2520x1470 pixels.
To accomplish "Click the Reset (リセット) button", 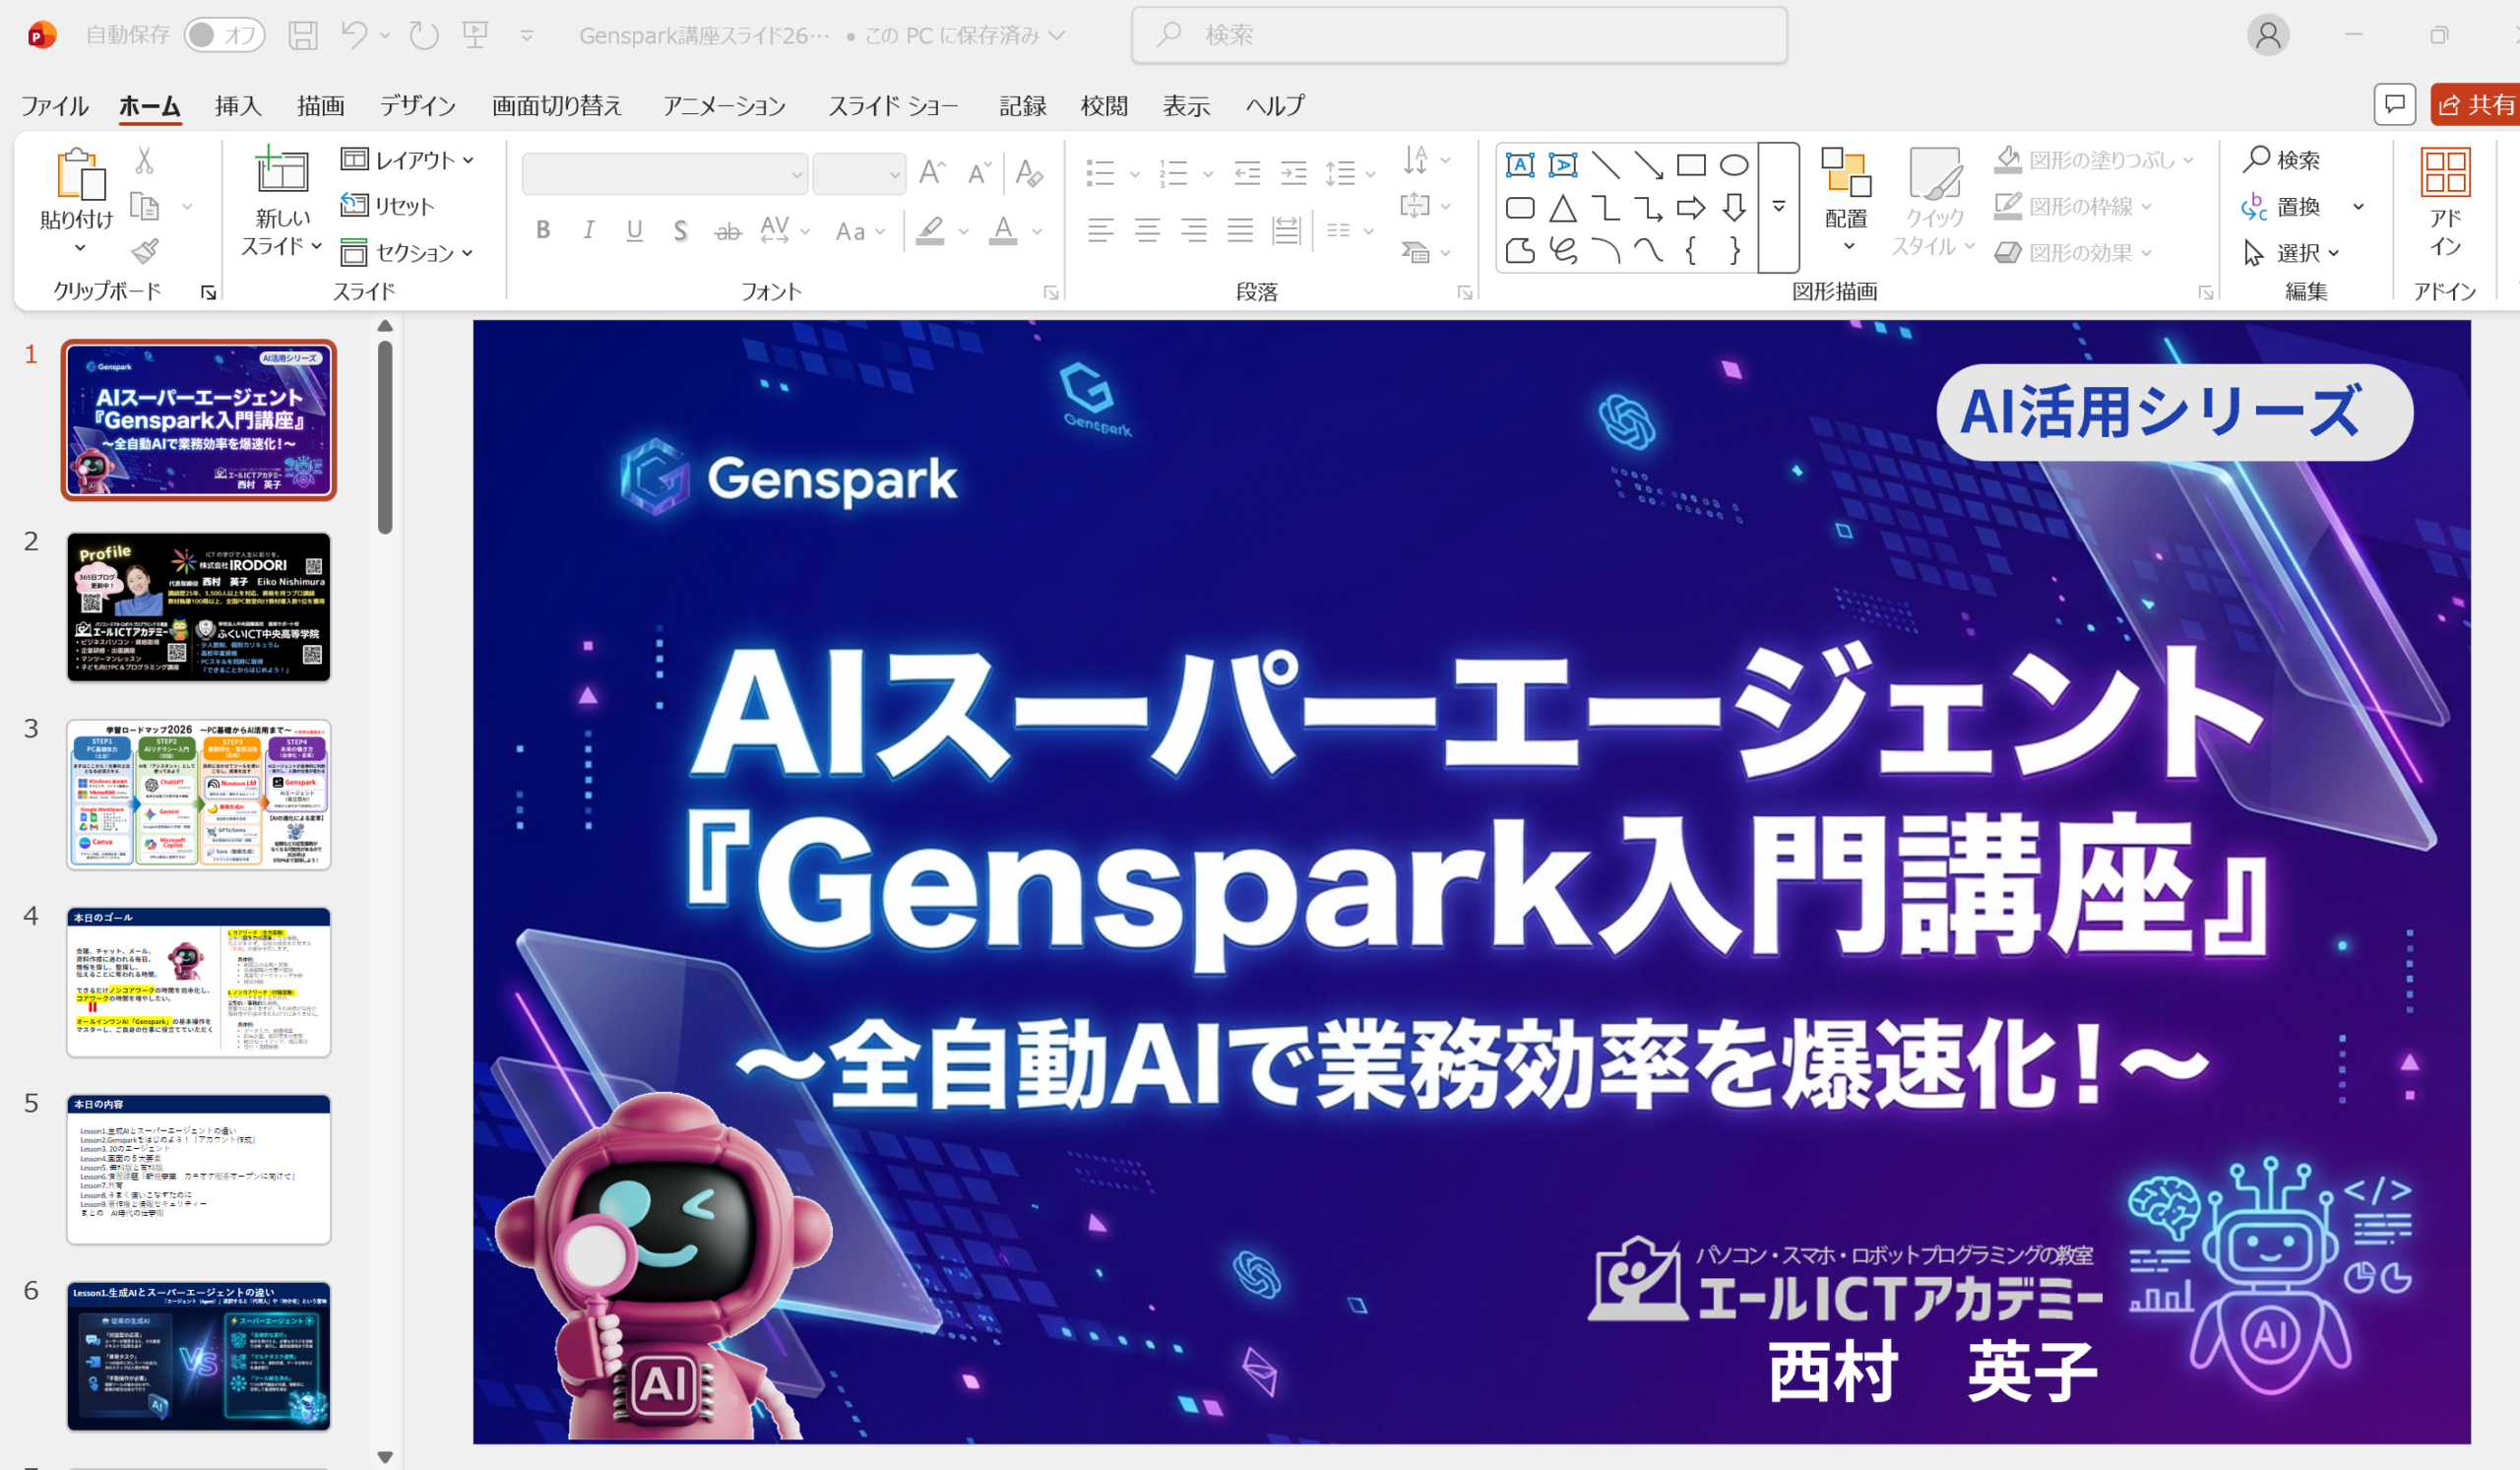I will (x=388, y=206).
